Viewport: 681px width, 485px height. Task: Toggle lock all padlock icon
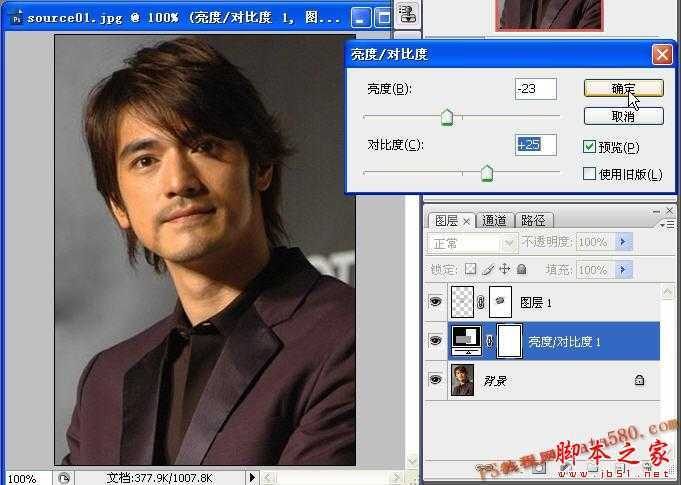coord(522,269)
